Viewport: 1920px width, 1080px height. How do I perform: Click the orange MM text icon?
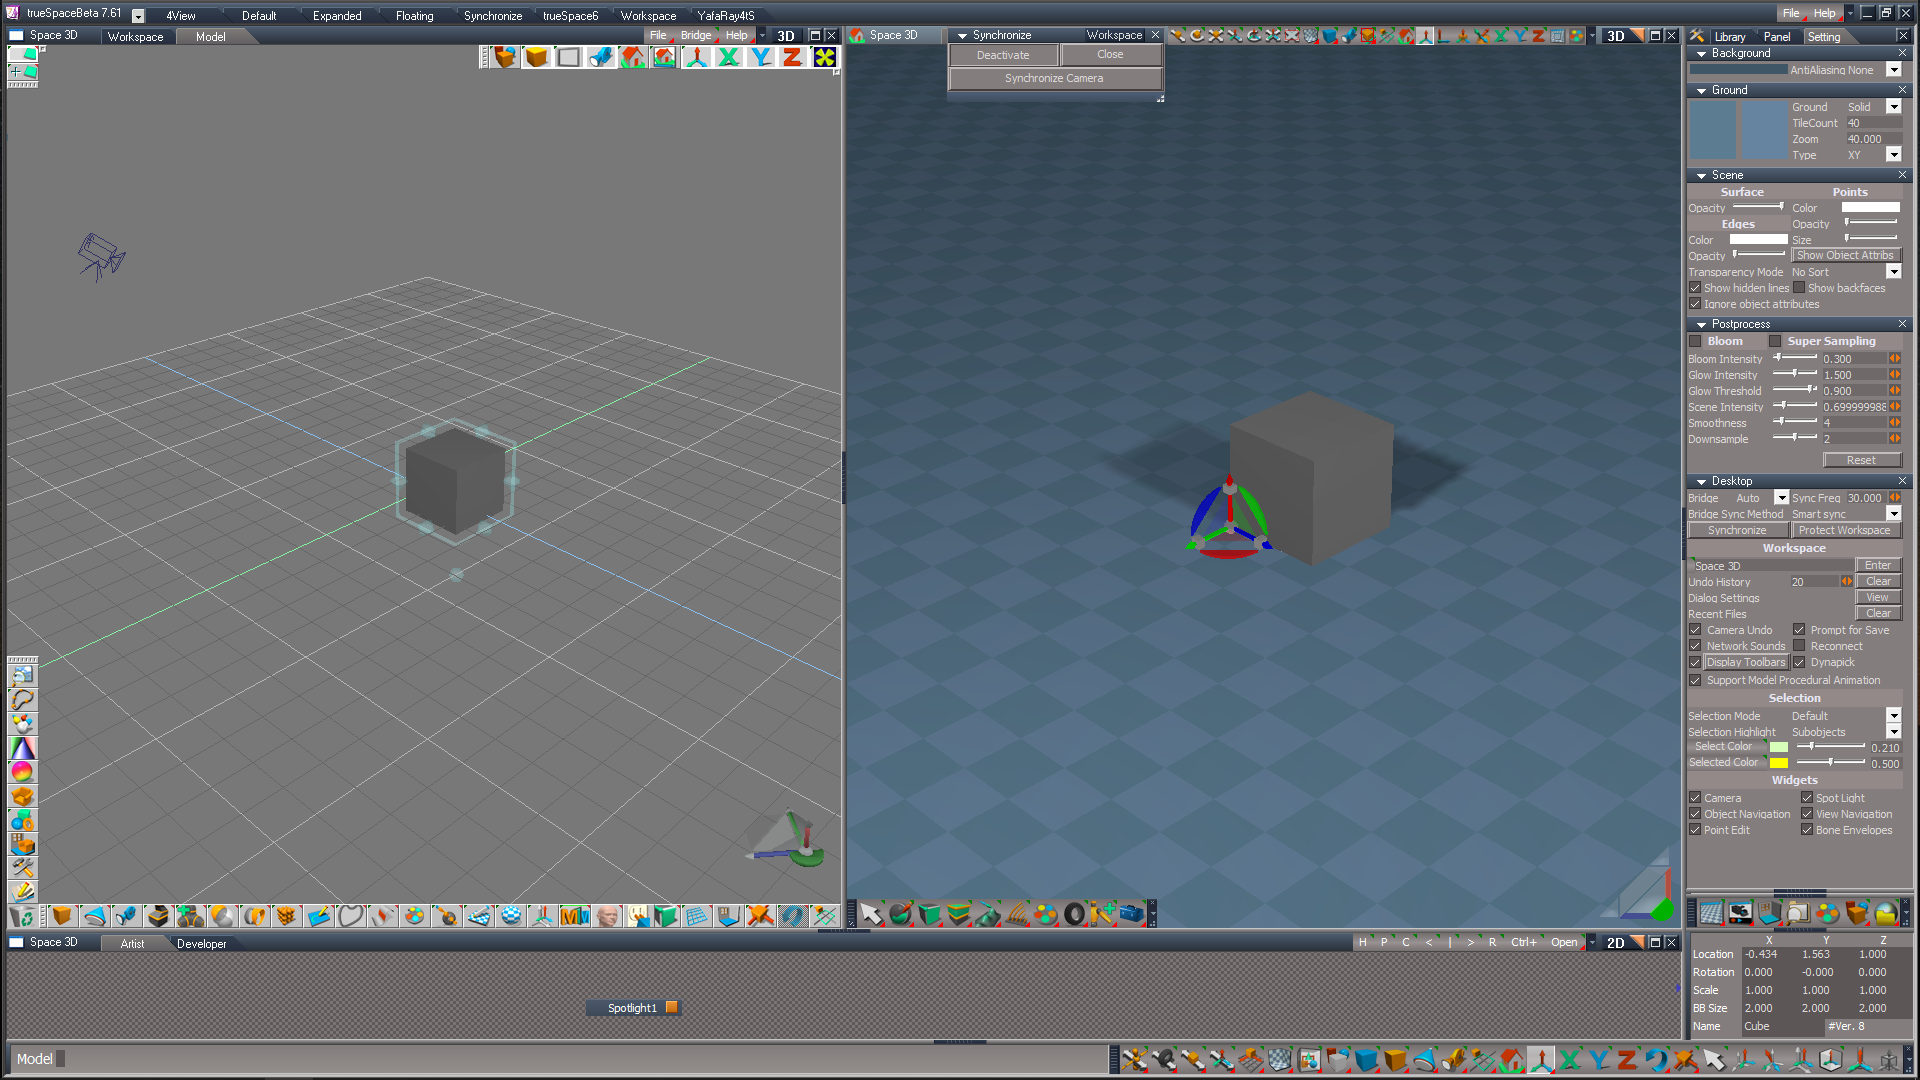tap(575, 916)
